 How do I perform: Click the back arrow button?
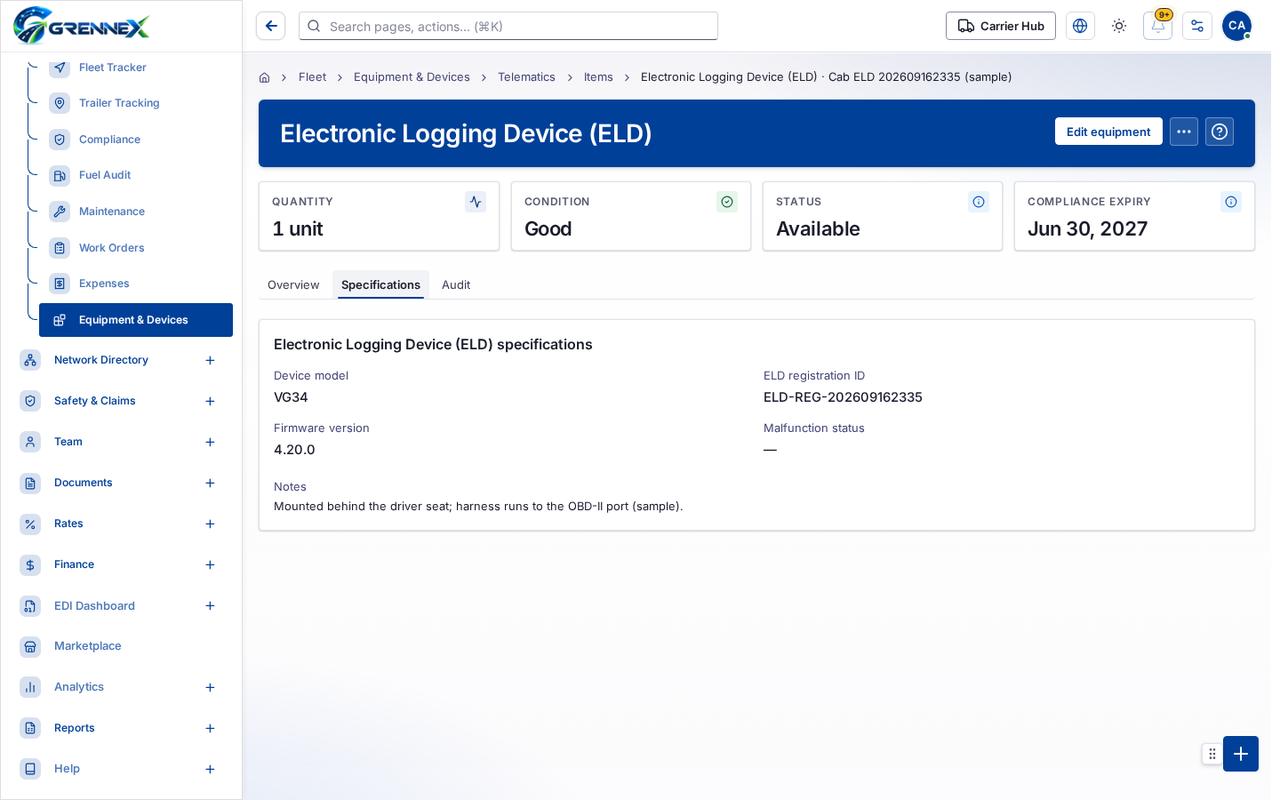[x=271, y=26]
